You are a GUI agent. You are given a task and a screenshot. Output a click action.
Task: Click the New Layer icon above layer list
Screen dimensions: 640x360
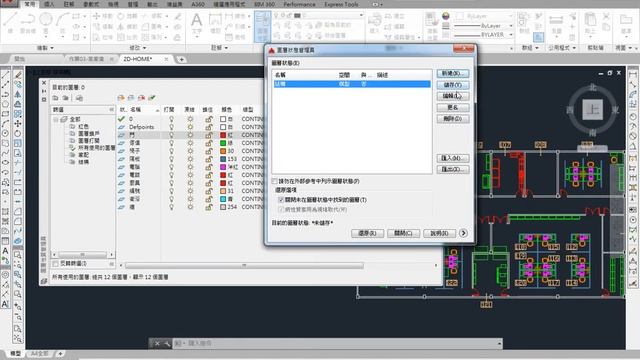121,98
